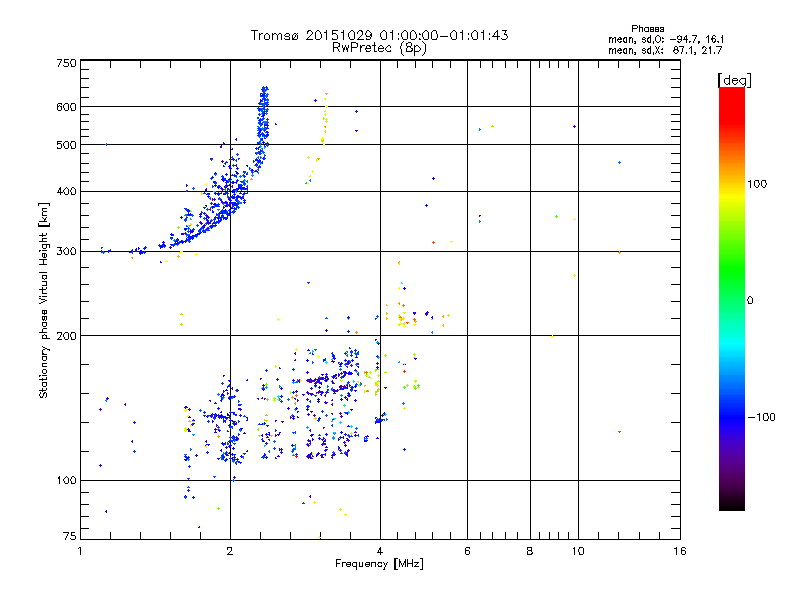Click colorbar tick label "-100"

click(x=761, y=417)
